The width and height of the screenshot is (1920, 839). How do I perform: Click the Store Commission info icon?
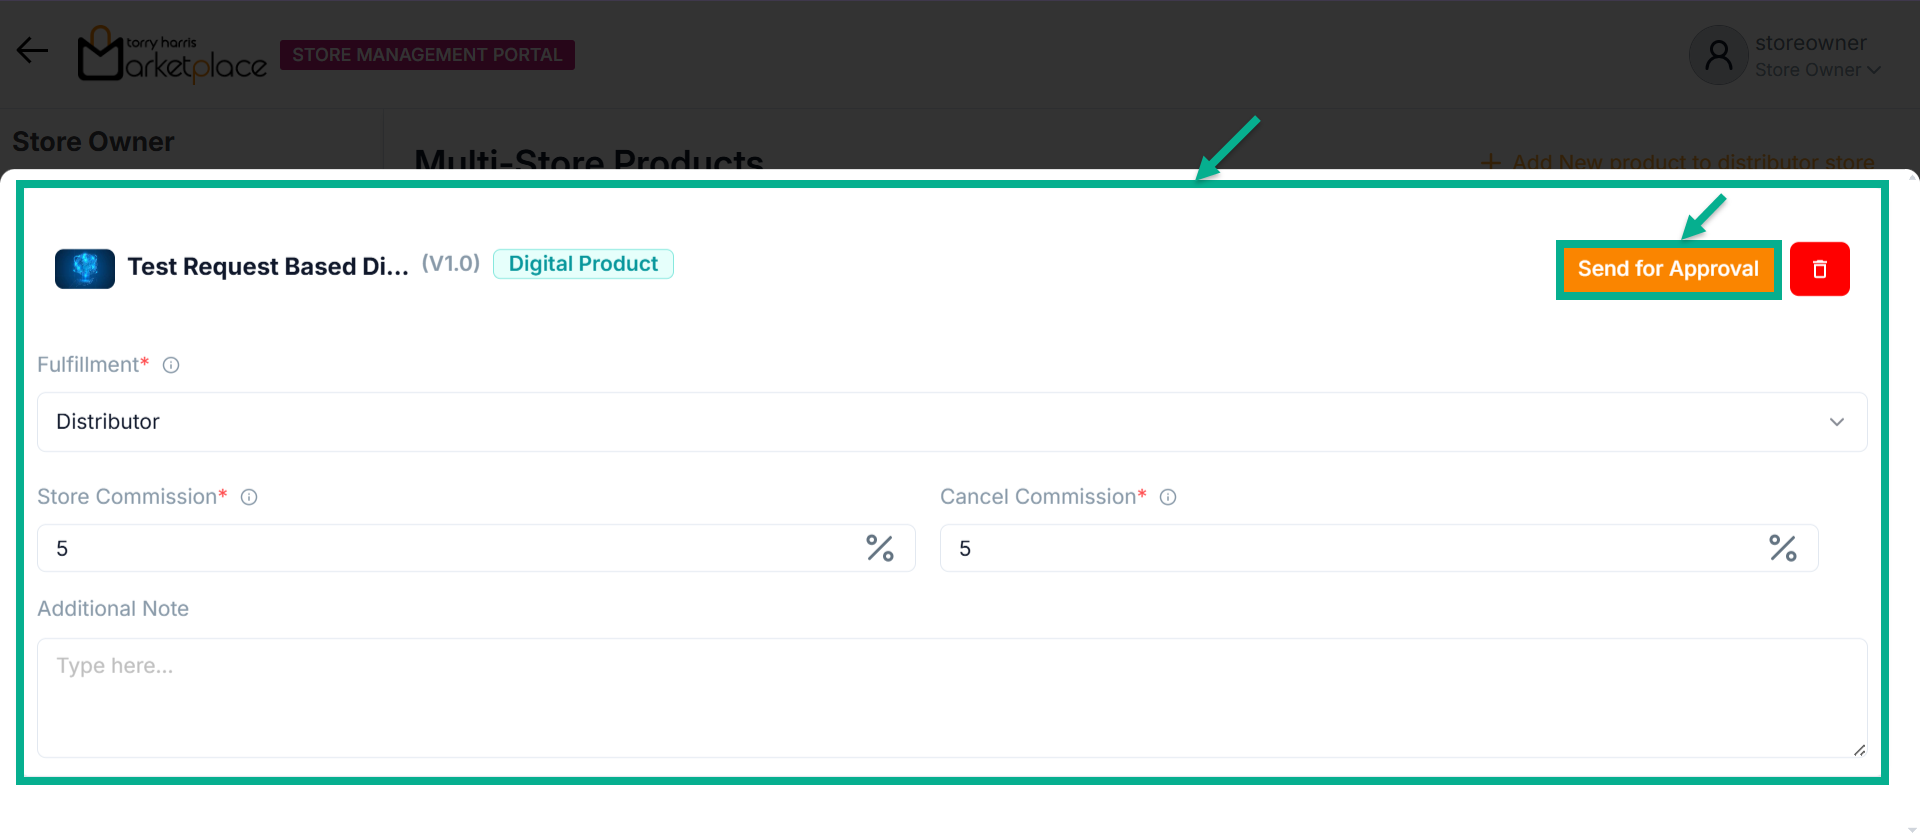coord(249,497)
